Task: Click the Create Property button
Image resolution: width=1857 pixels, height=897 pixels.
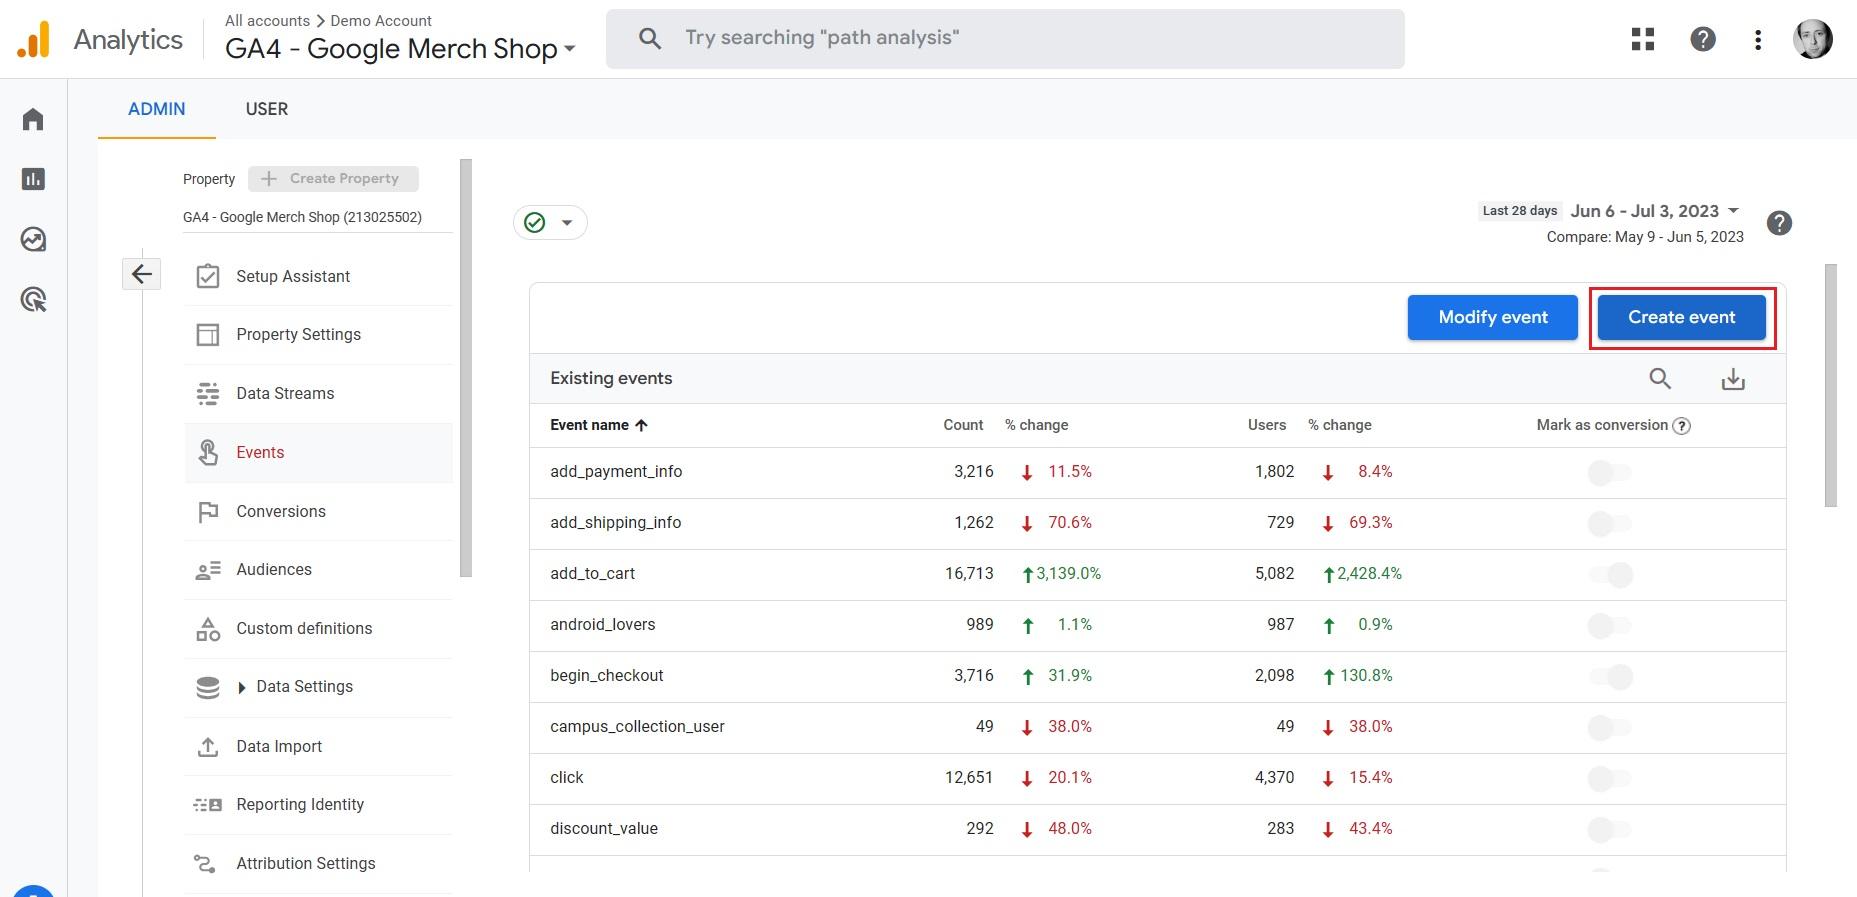Action: click(333, 179)
